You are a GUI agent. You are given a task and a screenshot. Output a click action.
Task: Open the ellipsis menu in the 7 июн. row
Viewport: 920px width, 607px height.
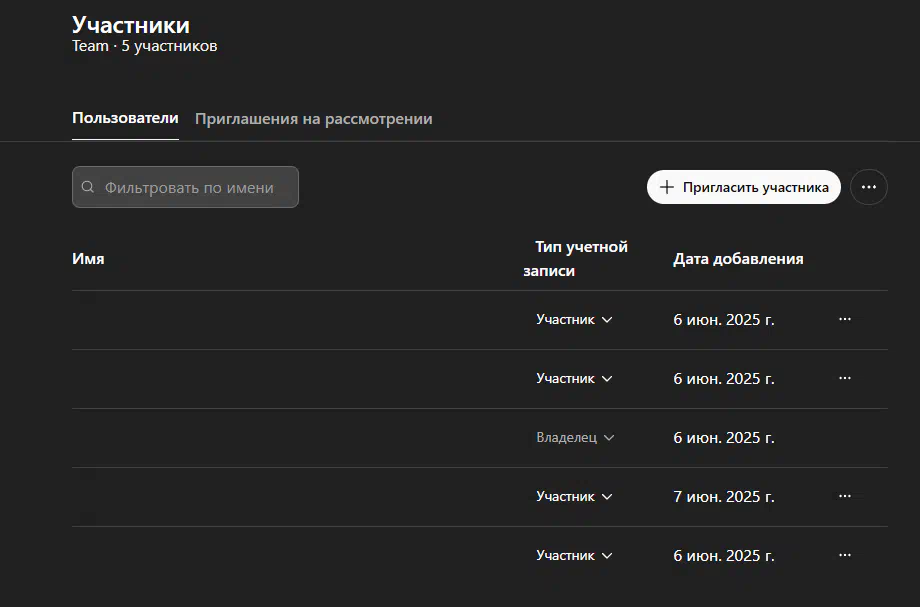845,496
